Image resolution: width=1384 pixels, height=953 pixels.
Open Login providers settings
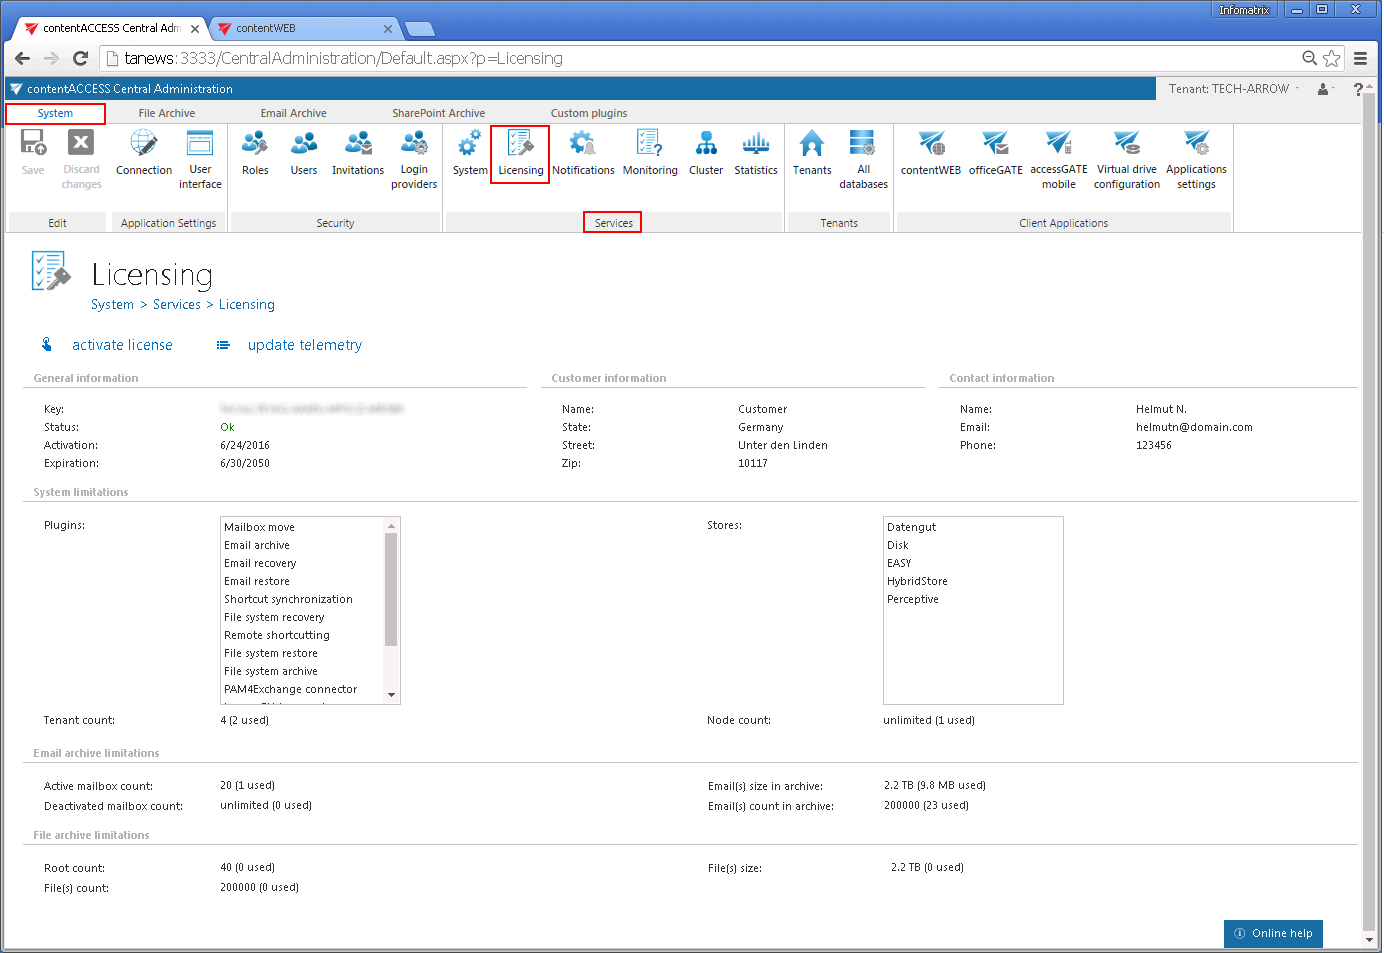(414, 159)
